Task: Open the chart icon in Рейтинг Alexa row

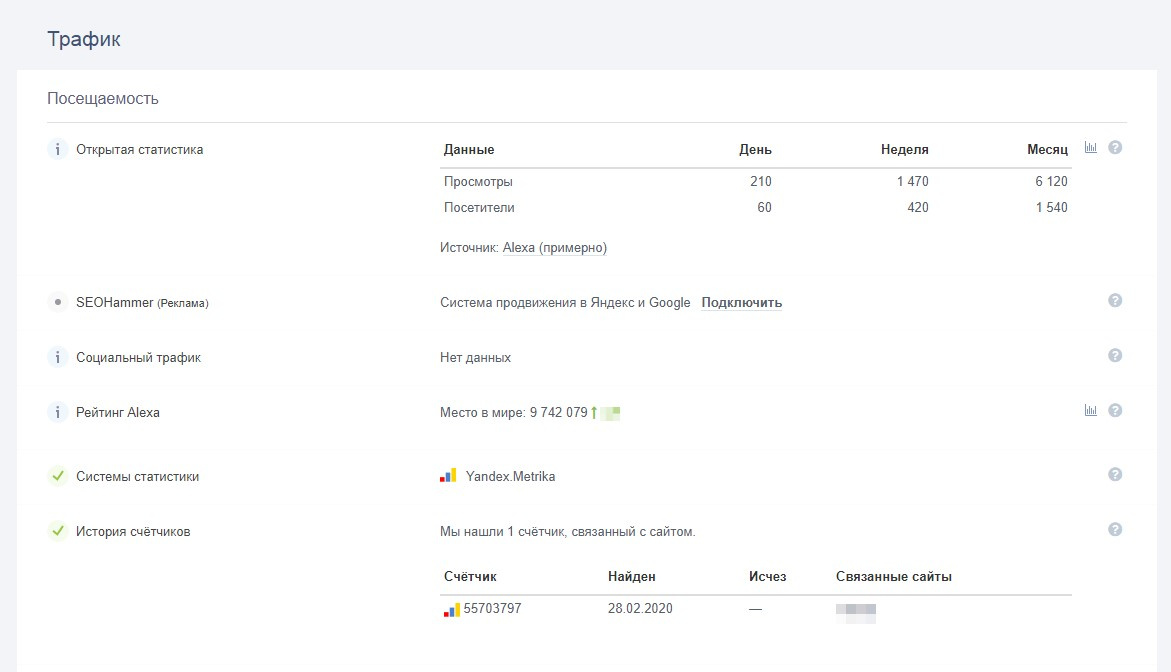Action: 1091,410
